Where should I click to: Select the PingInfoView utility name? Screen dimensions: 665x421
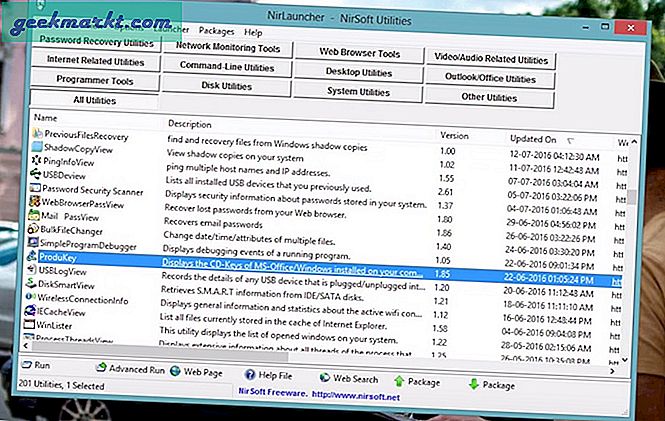pyautogui.click(x=68, y=162)
